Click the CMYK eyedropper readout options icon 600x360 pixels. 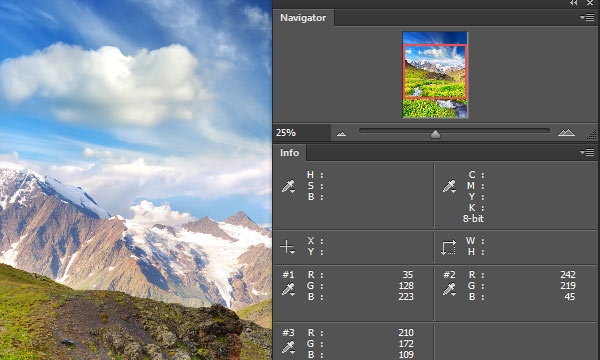(x=449, y=186)
